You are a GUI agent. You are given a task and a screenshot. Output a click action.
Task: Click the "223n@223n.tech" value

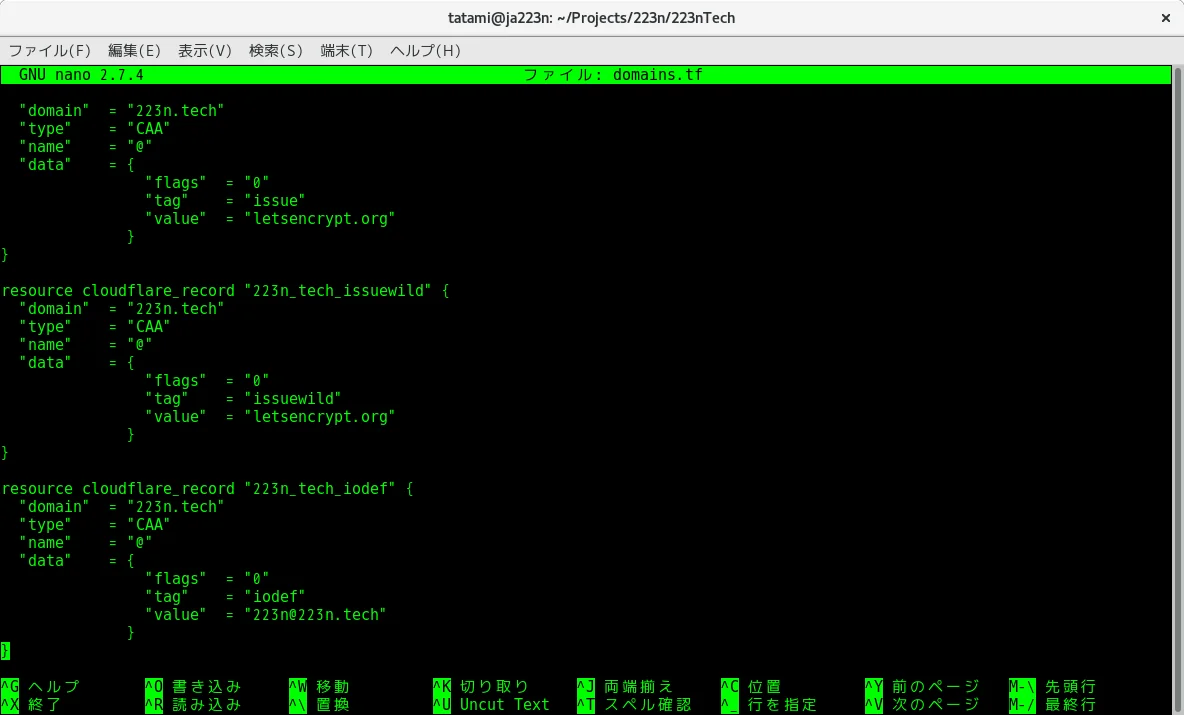[315, 615]
